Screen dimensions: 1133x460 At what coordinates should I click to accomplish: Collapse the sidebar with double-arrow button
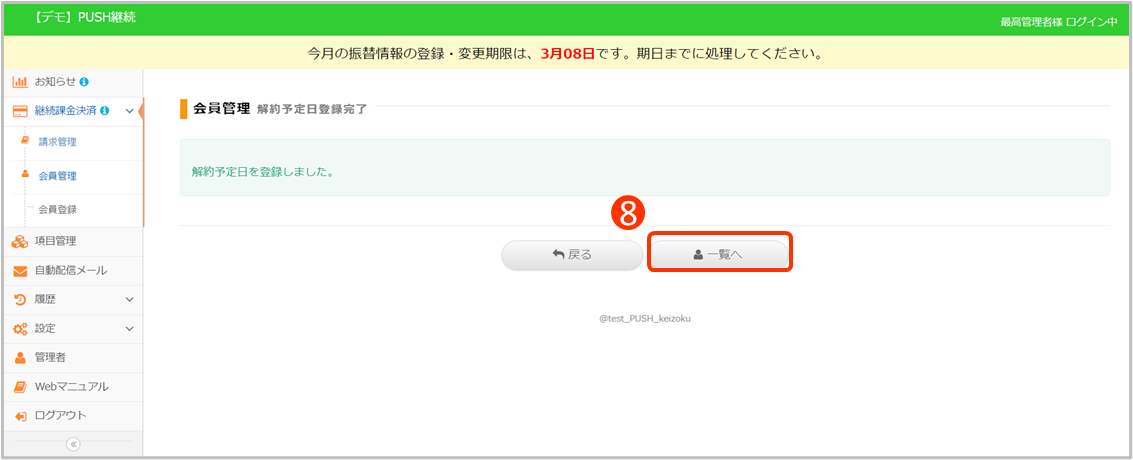[73, 445]
